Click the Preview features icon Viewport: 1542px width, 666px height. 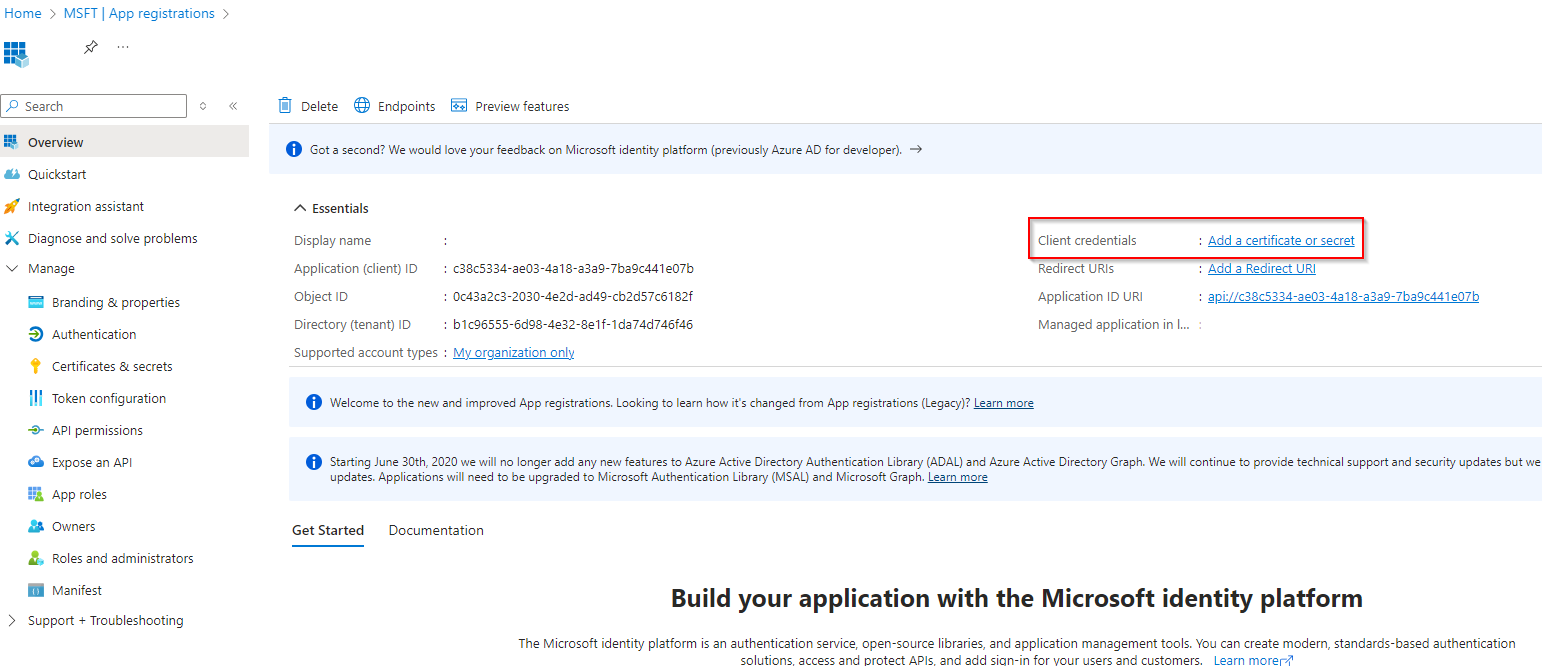click(460, 106)
